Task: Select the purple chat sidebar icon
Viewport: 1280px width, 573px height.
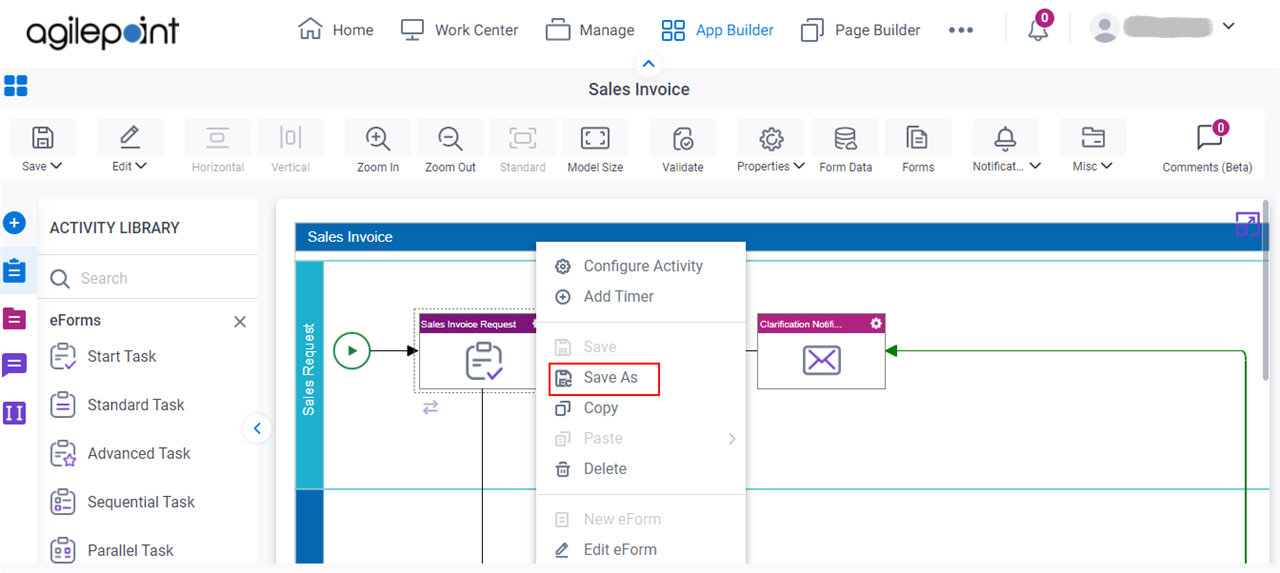Action: (14, 365)
